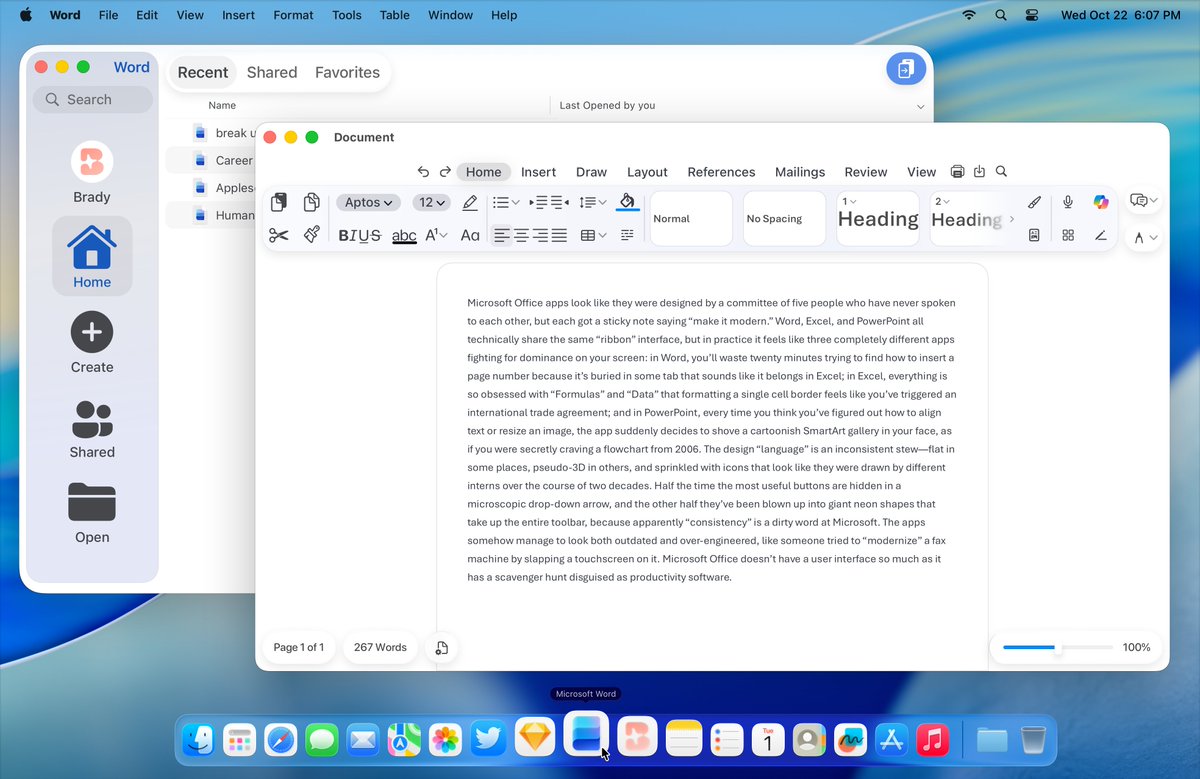The width and height of the screenshot is (1200, 779).
Task: Open Control Center in menu bar
Action: (x=1032, y=15)
